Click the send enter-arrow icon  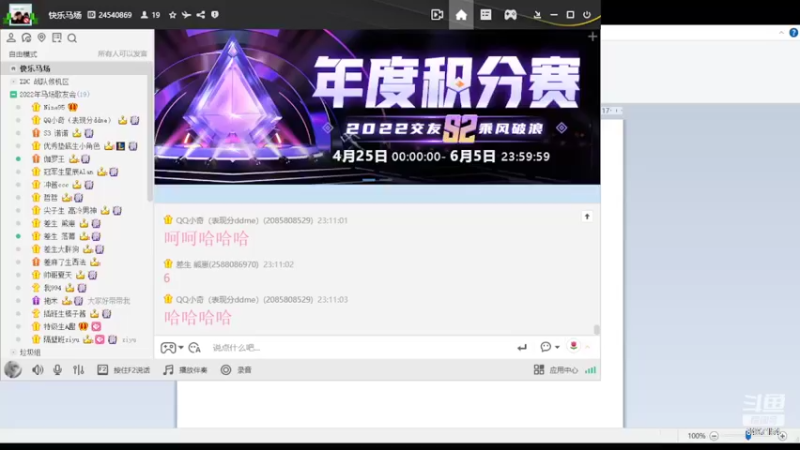click(521, 347)
